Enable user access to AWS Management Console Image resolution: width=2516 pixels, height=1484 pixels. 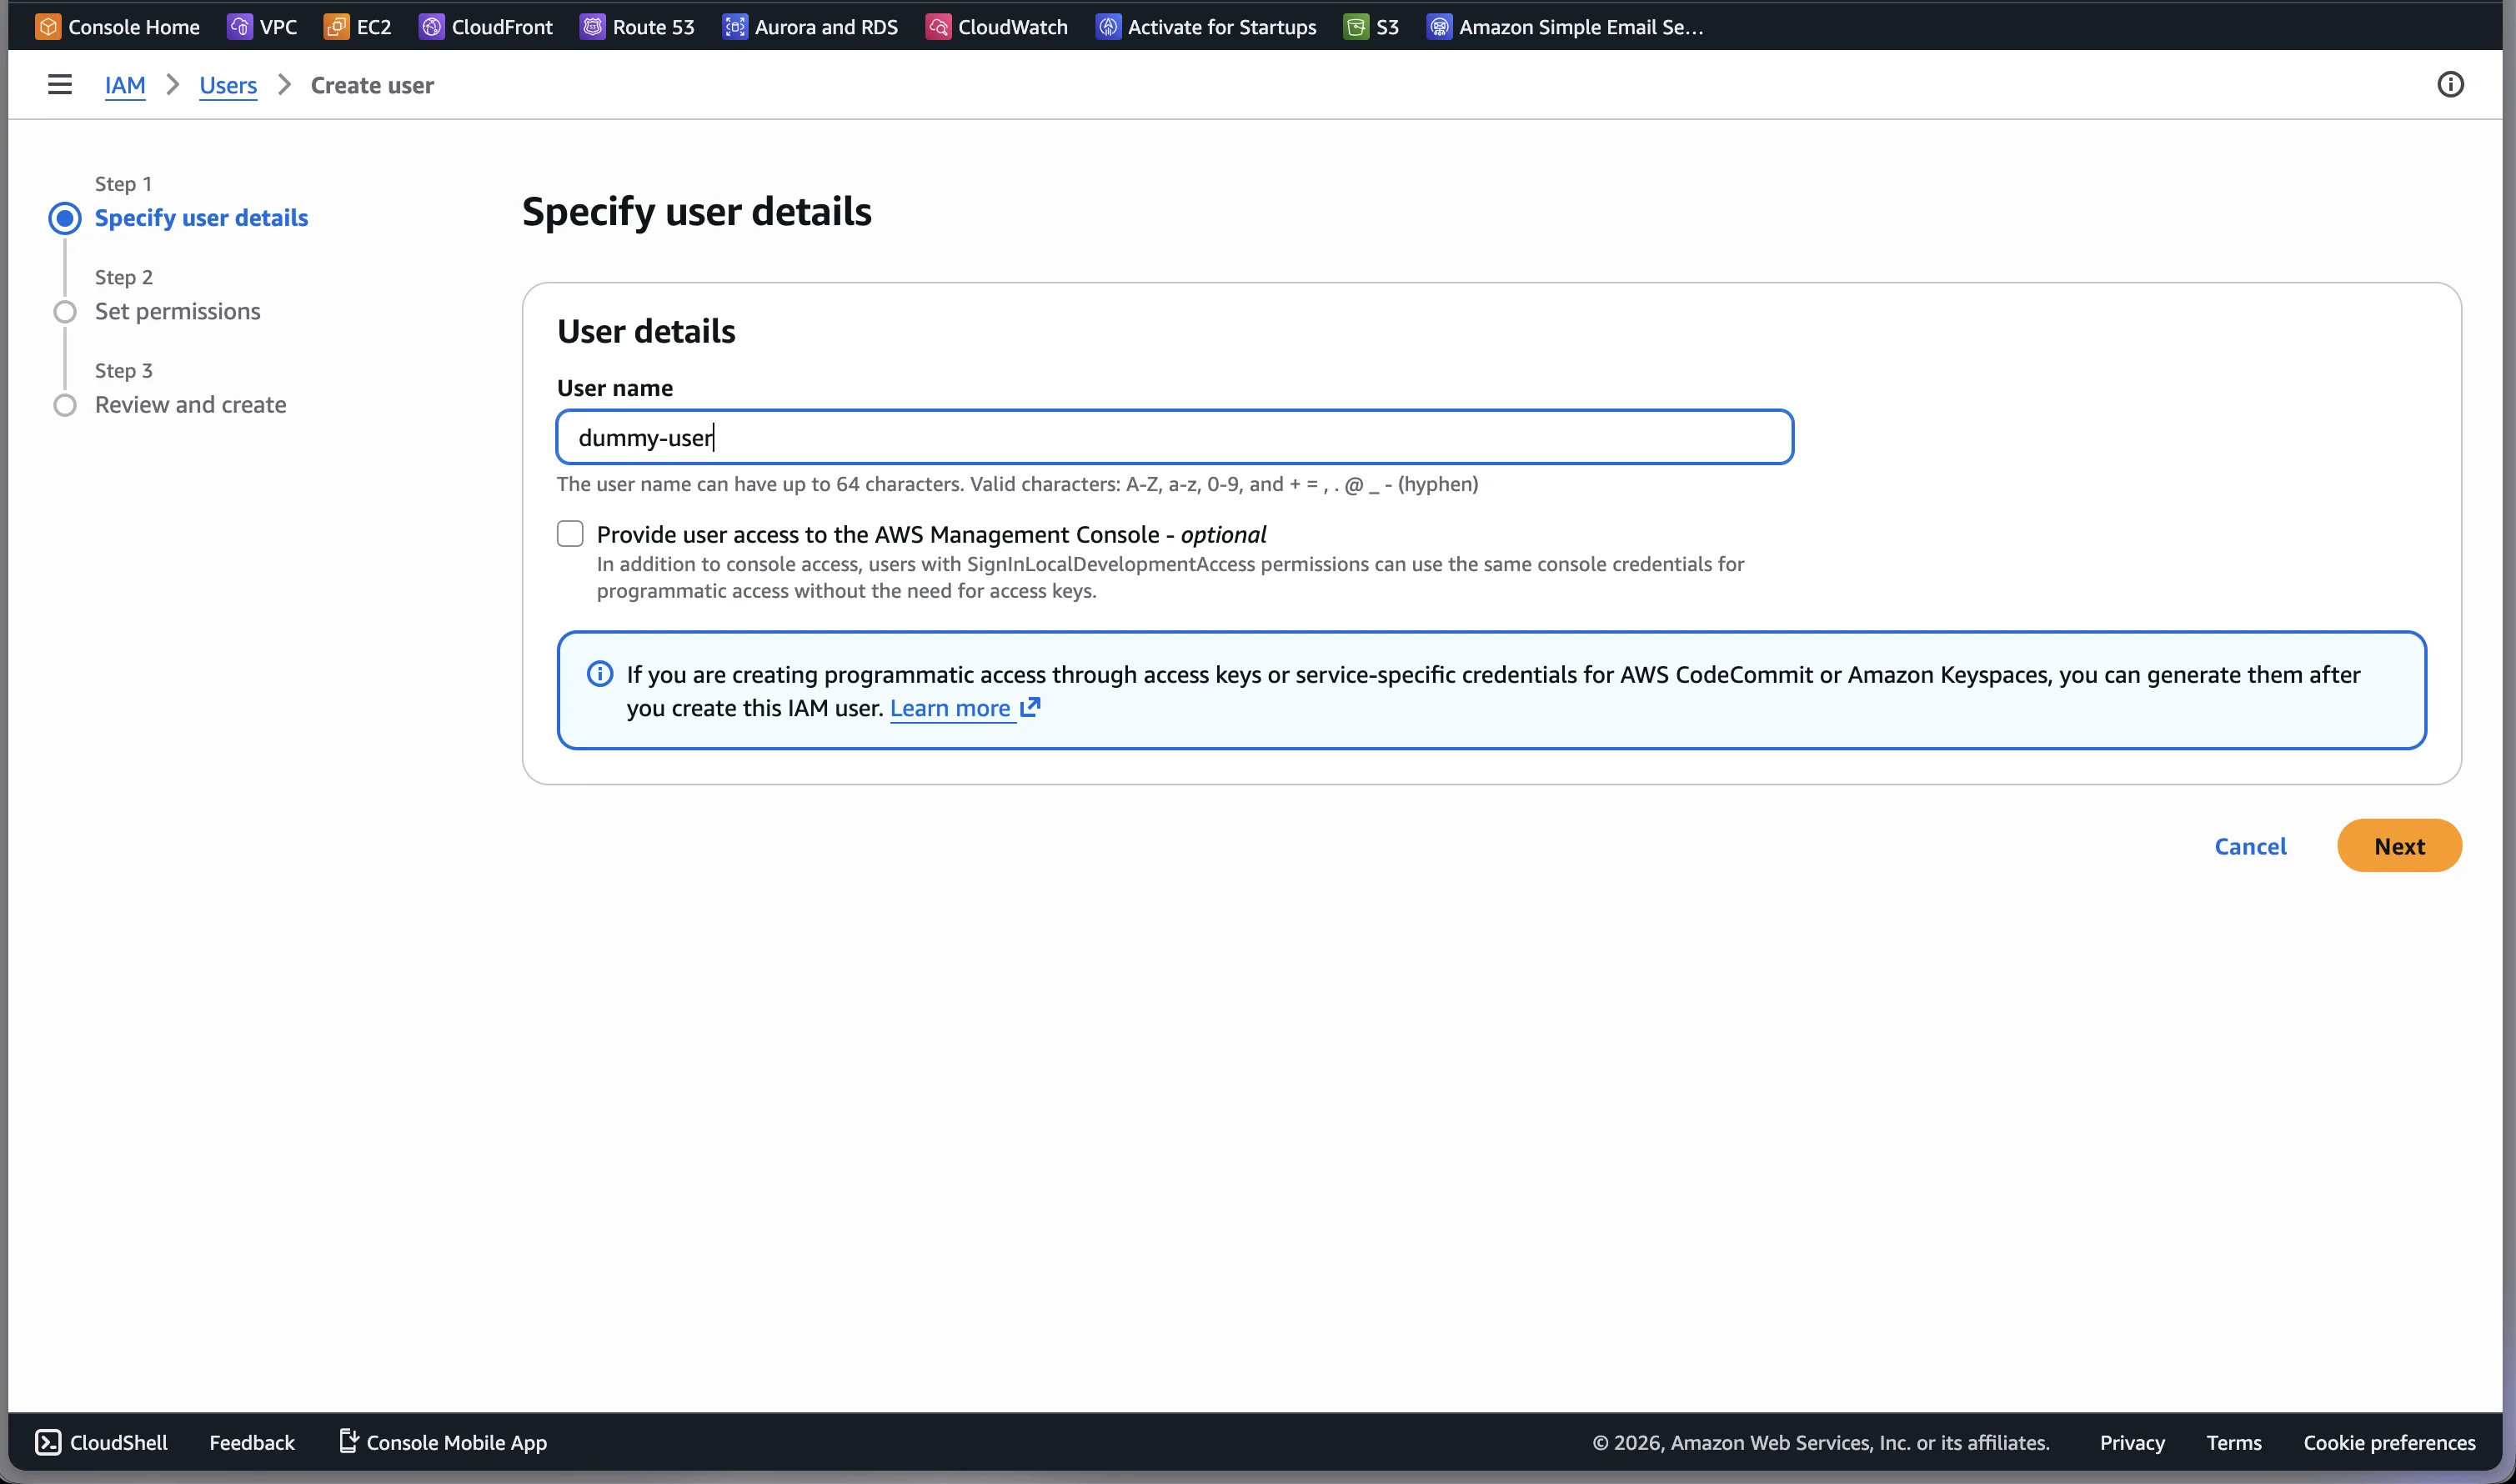tap(570, 533)
